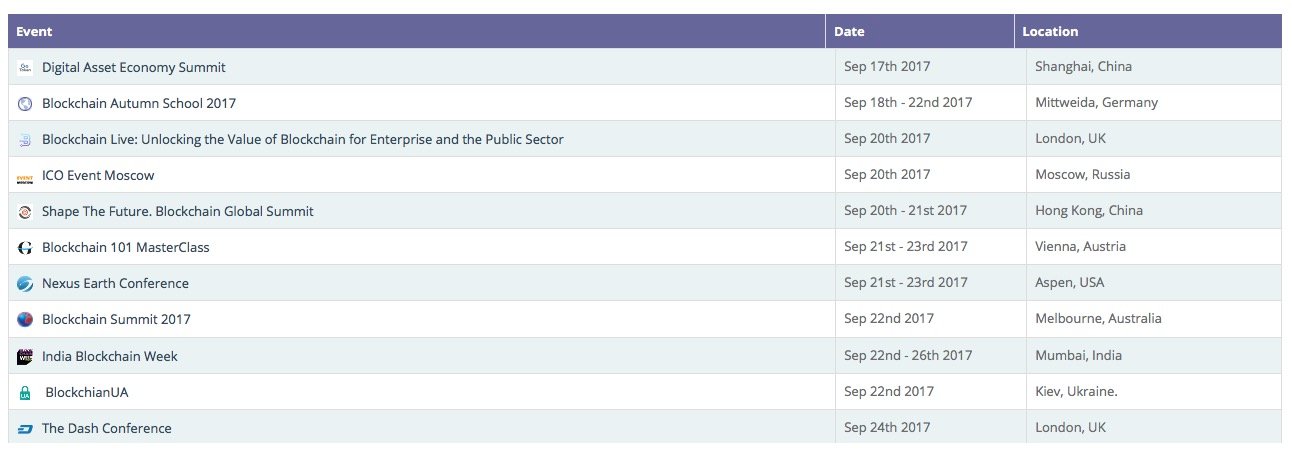Open the Nexus Earth Conference link

[115, 283]
